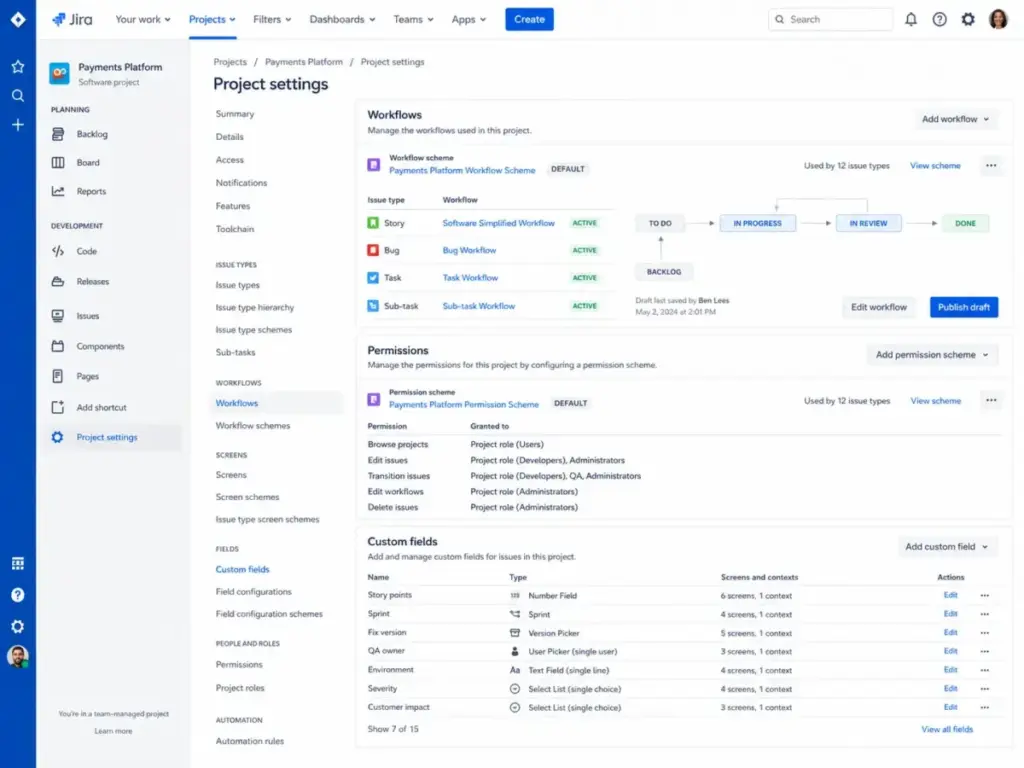Open the notifications bell icon
The width and height of the screenshot is (1024, 768).
(x=910, y=20)
